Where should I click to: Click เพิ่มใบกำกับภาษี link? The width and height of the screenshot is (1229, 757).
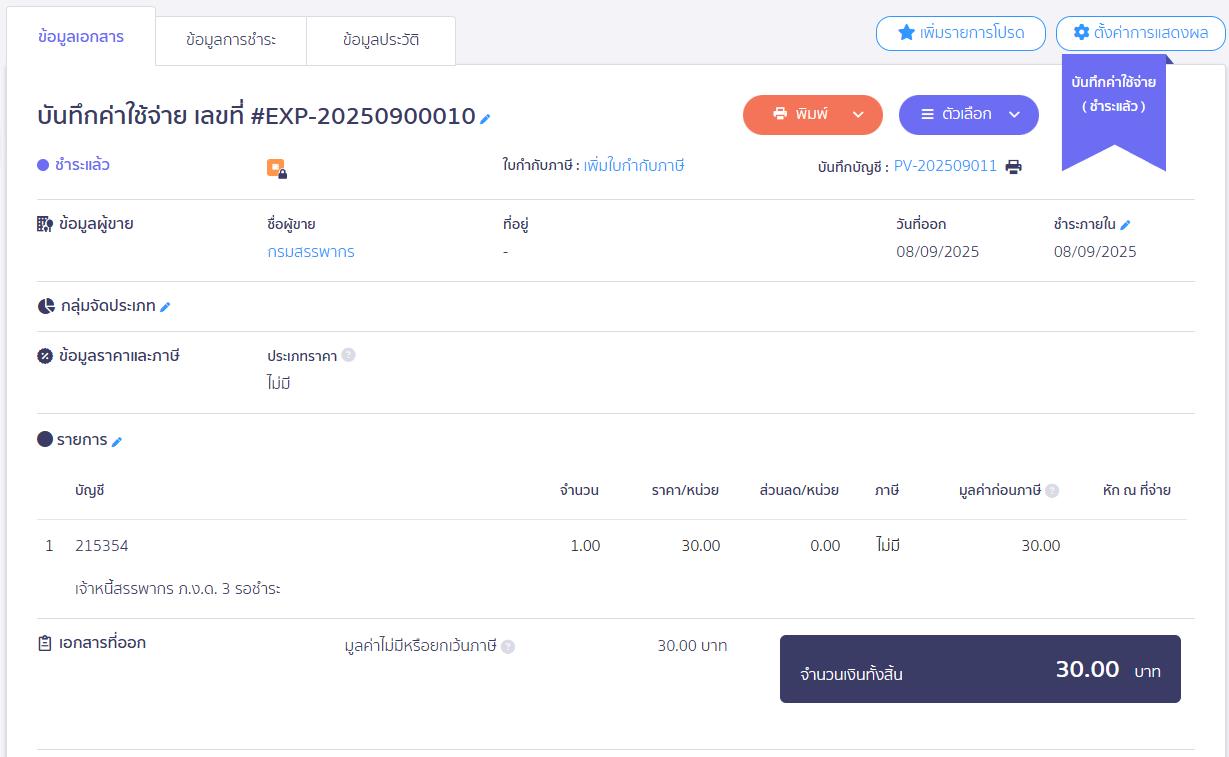click(634, 166)
